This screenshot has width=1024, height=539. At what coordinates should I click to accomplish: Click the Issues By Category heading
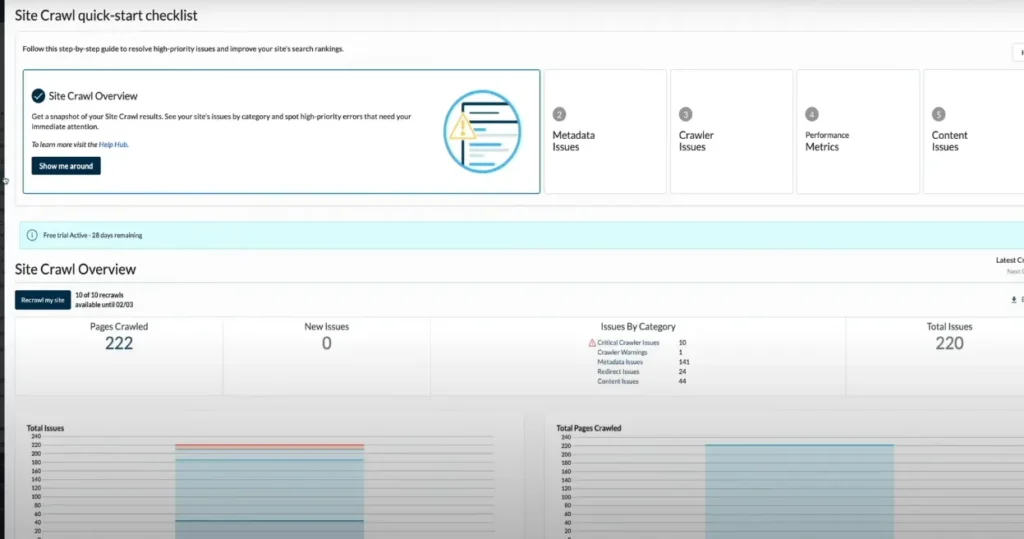(638, 327)
